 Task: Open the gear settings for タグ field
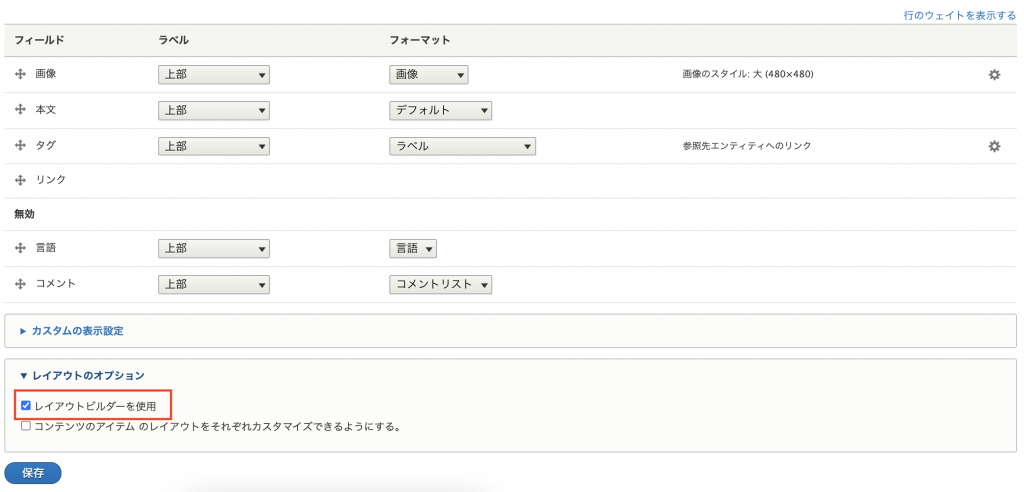994,146
